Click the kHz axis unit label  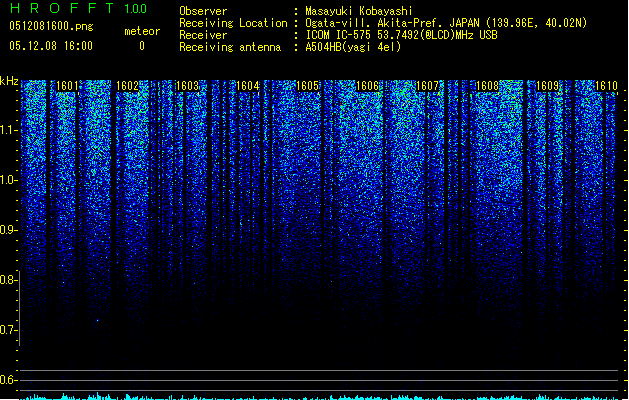(x=9, y=81)
